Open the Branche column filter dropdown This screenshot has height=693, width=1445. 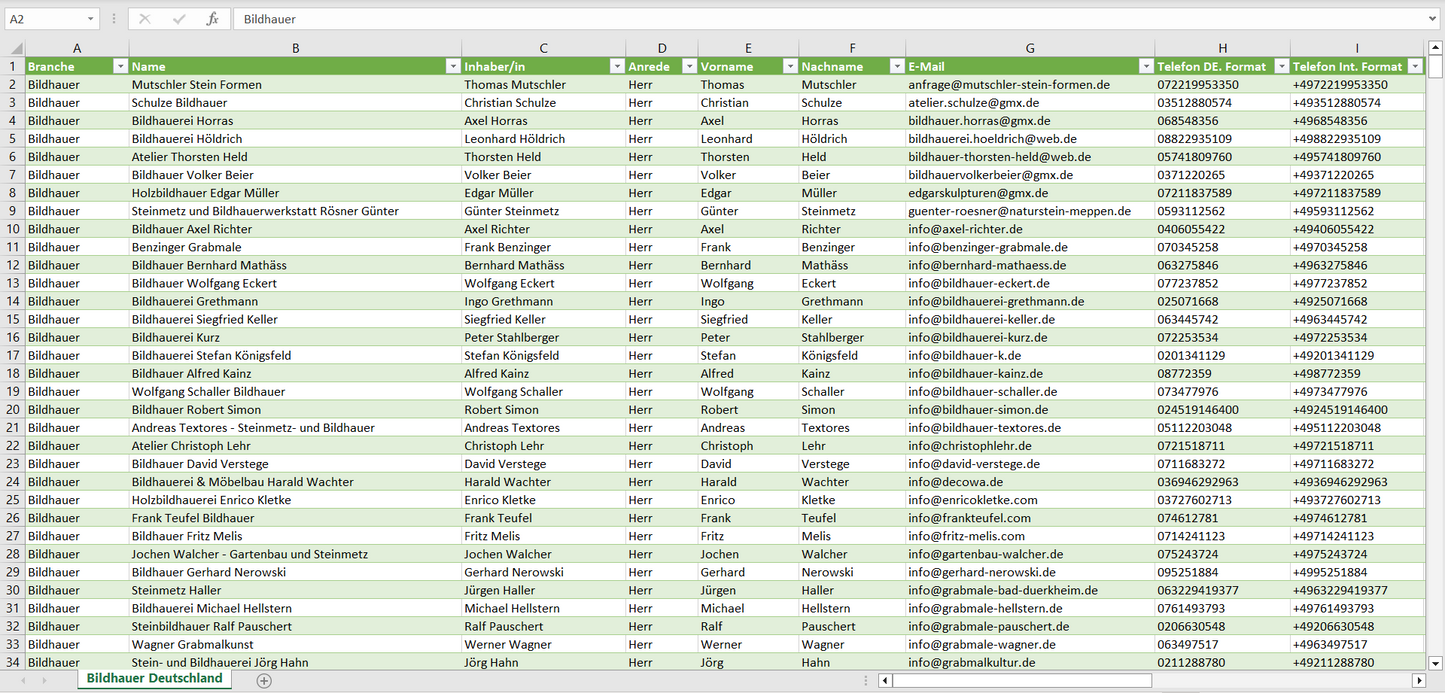pos(120,67)
